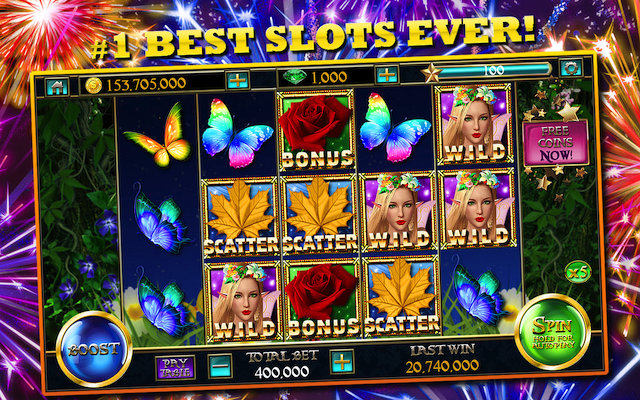Go to the home screen icon

57,87
